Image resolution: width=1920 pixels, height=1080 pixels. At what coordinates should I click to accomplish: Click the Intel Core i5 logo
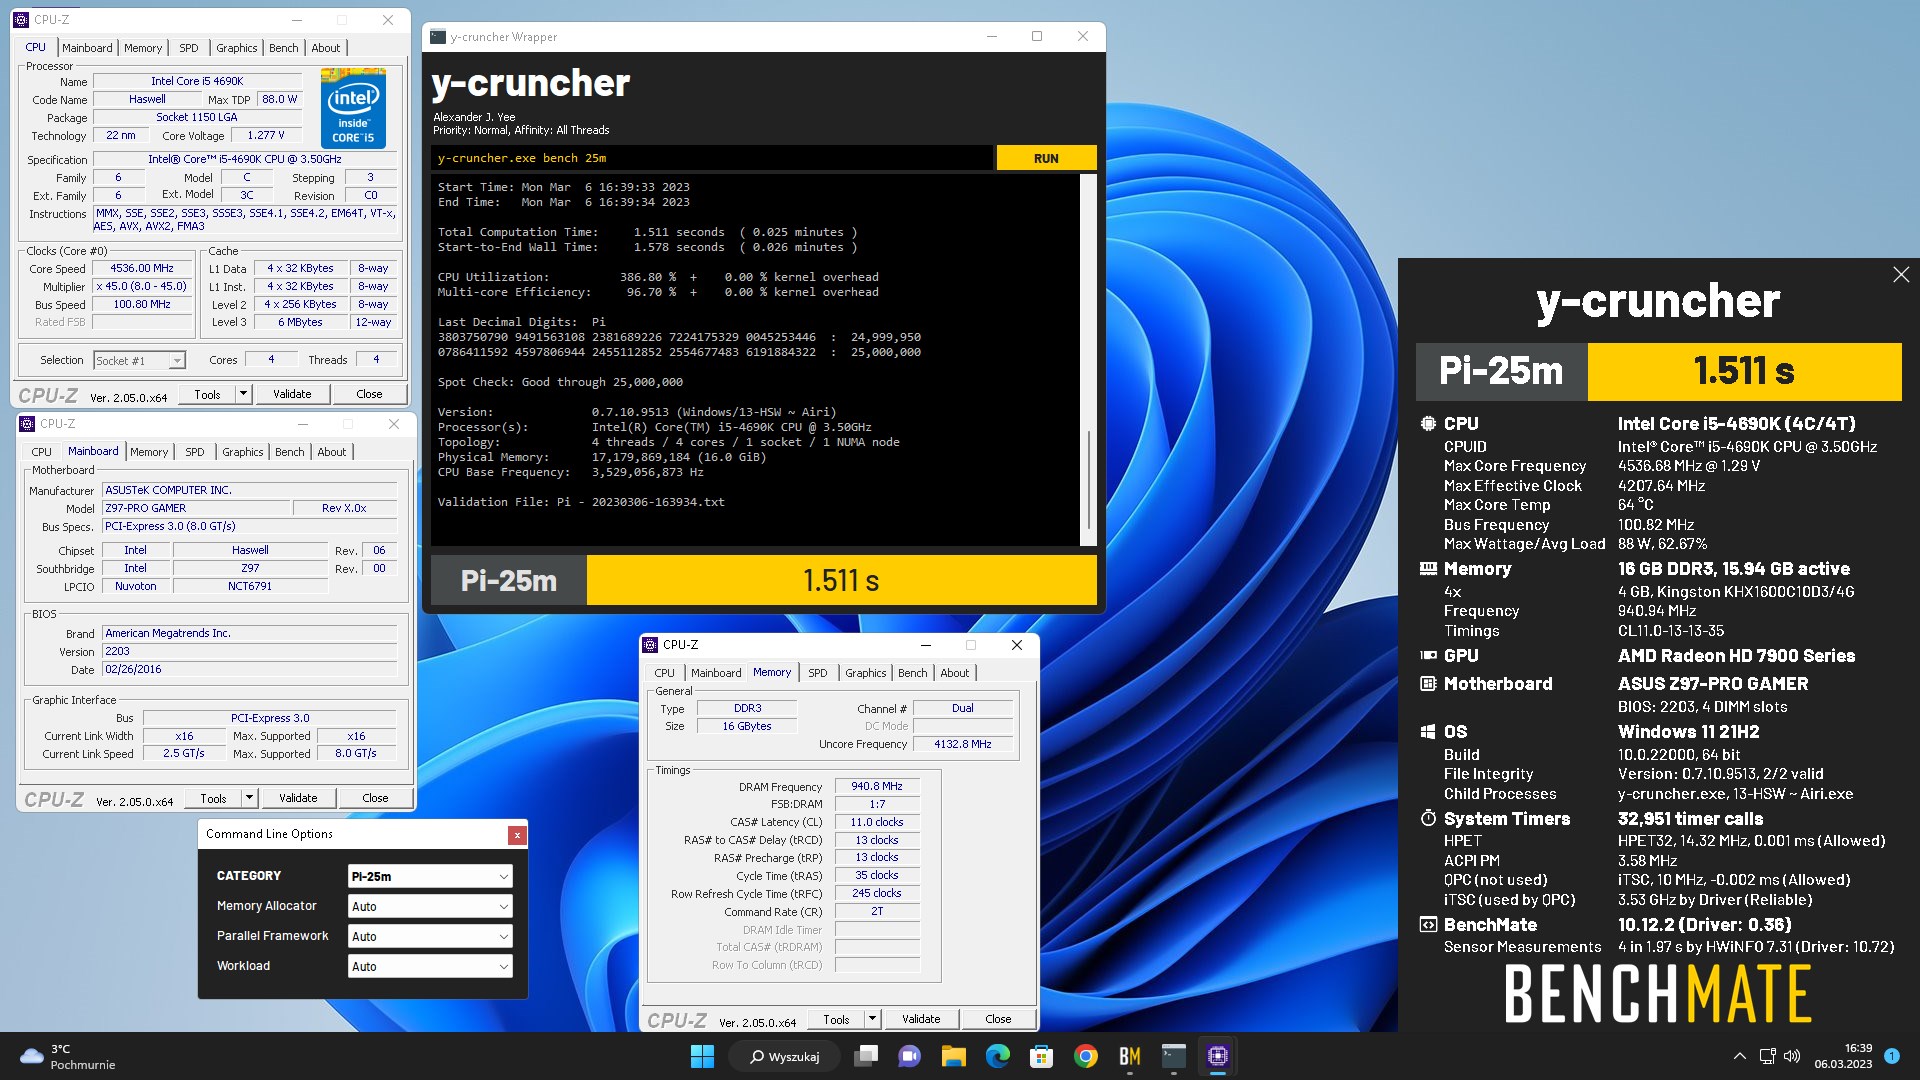tap(353, 108)
